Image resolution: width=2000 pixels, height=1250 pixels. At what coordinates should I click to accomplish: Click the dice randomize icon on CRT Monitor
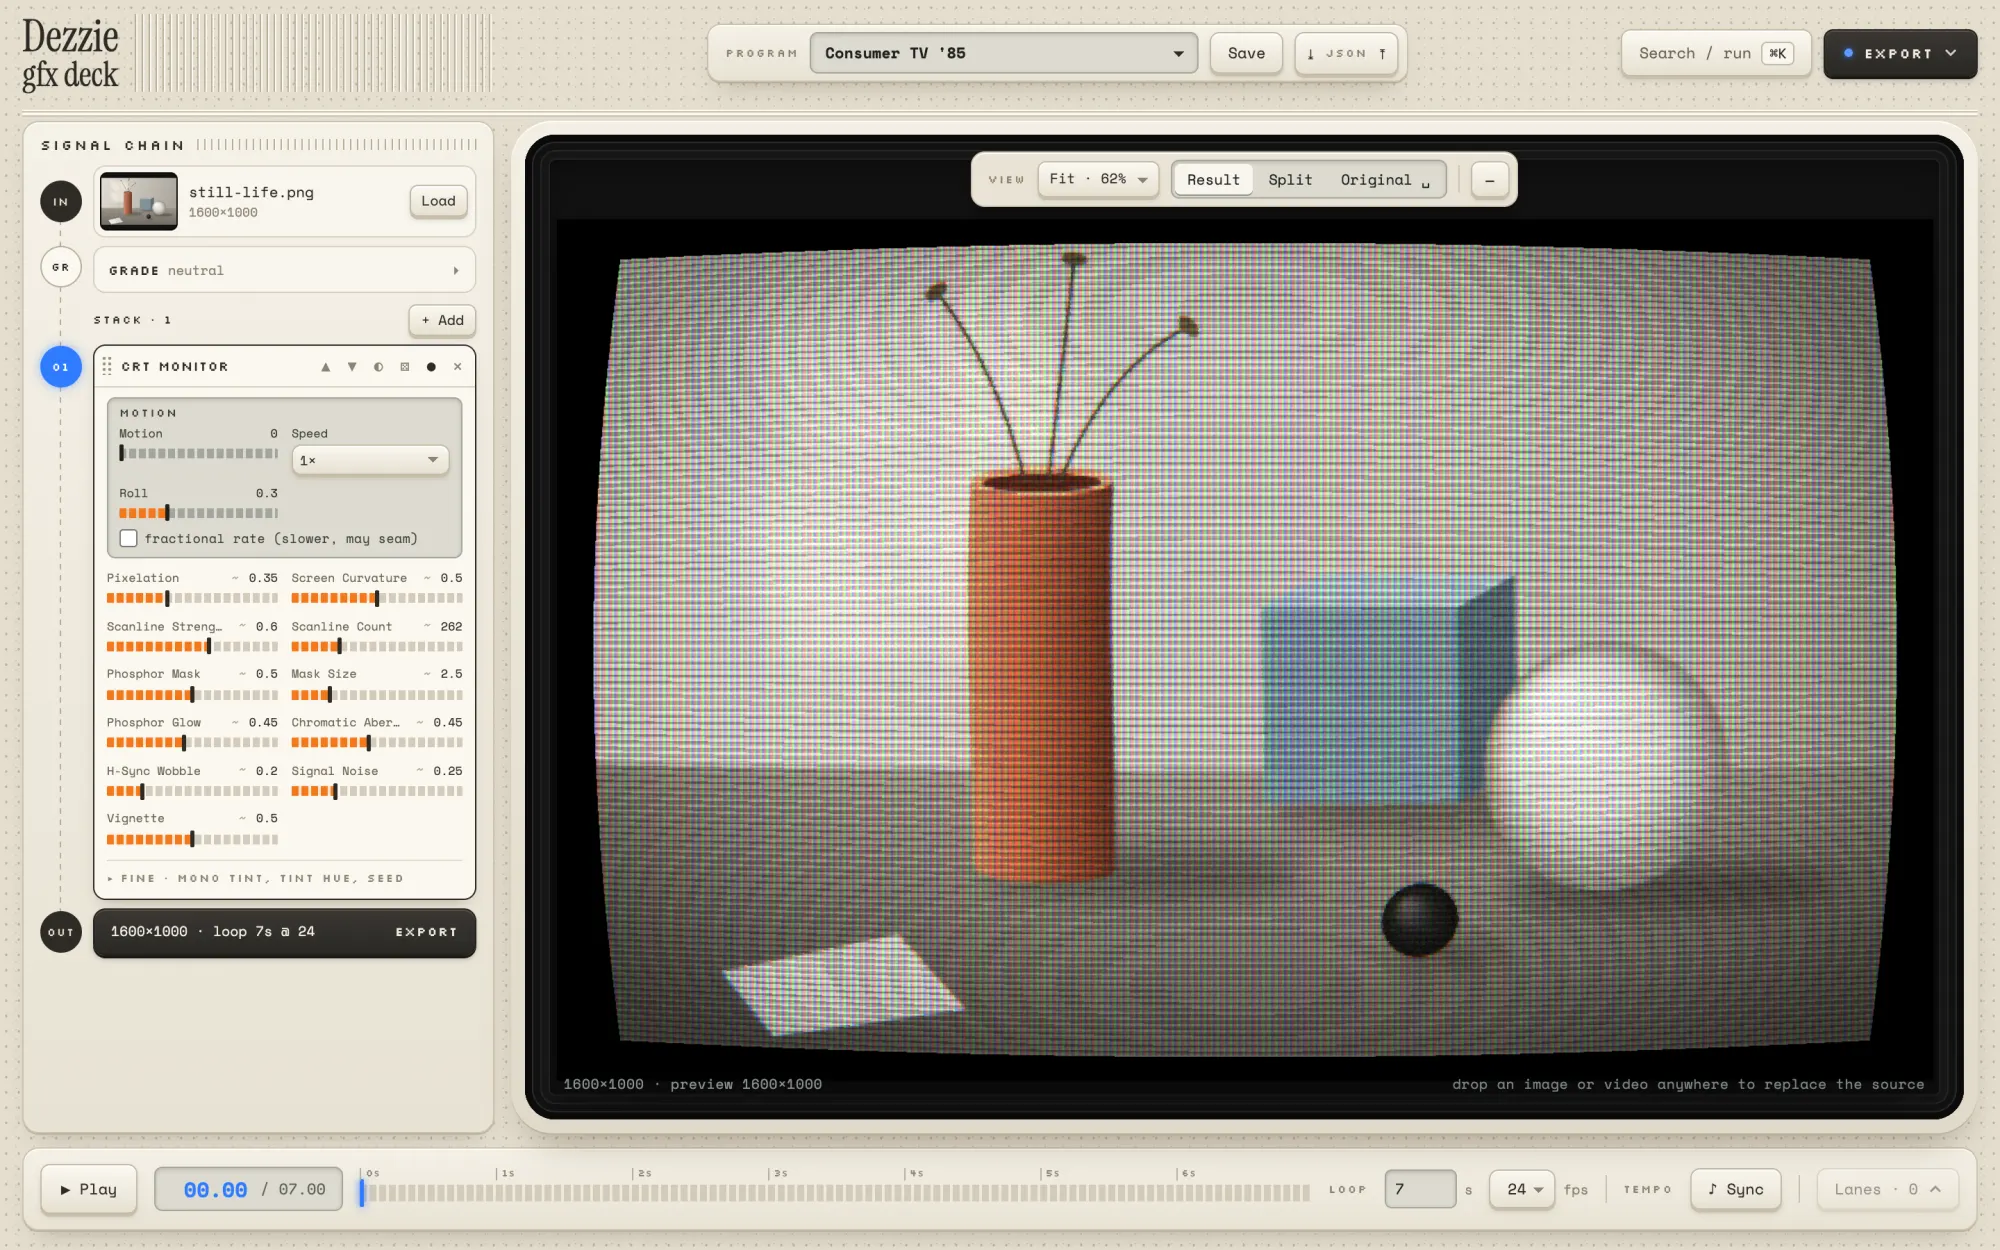[405, 367]
